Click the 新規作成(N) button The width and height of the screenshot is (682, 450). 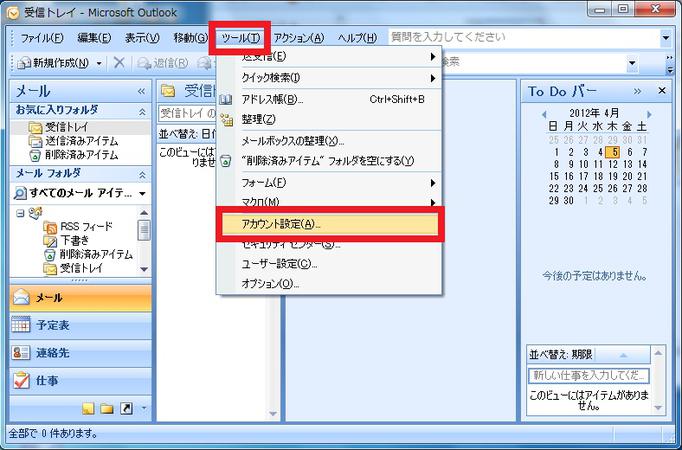click(53, 63)
